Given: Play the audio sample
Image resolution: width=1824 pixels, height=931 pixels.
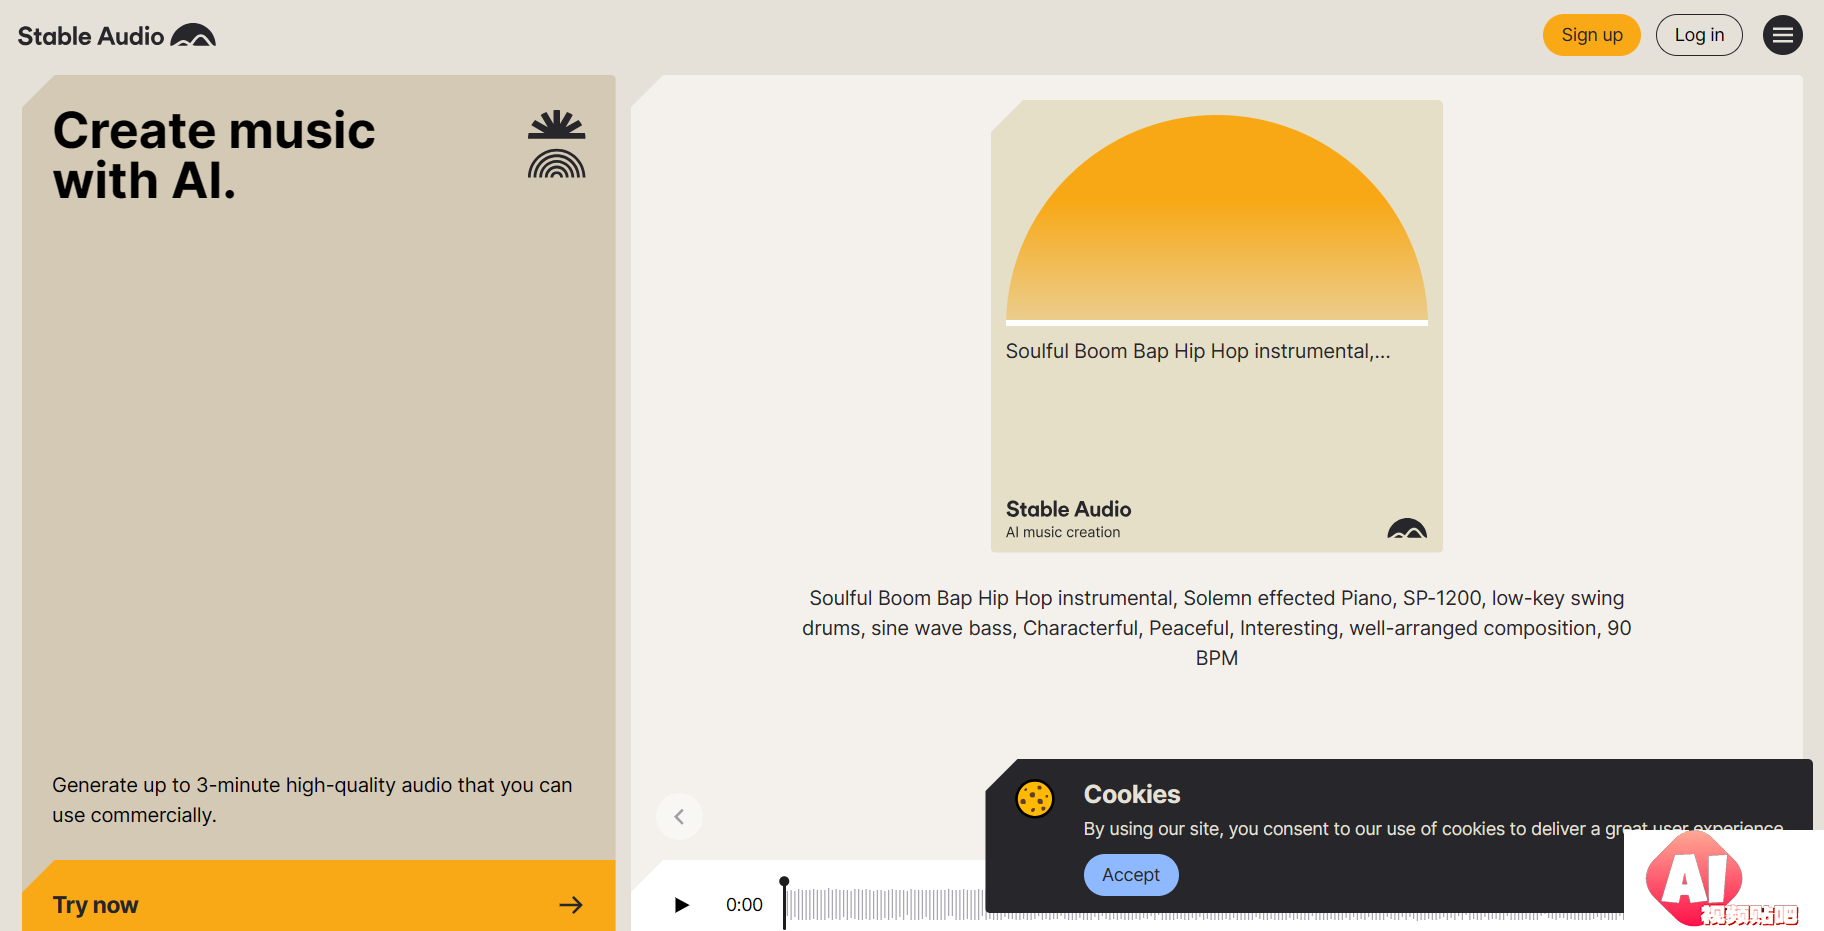Looking at the screenshot, I should tap(682, 905).
